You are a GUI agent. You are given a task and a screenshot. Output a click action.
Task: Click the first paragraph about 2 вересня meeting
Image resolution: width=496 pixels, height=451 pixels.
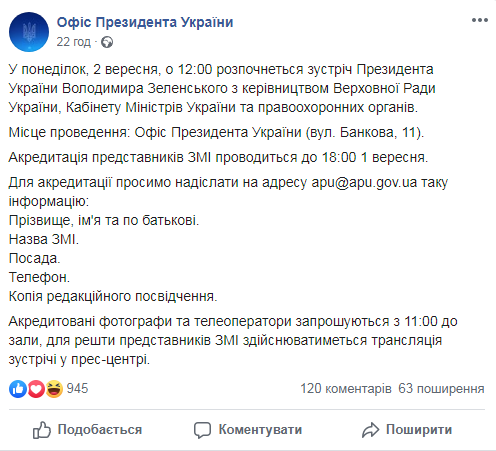(222, 88)
